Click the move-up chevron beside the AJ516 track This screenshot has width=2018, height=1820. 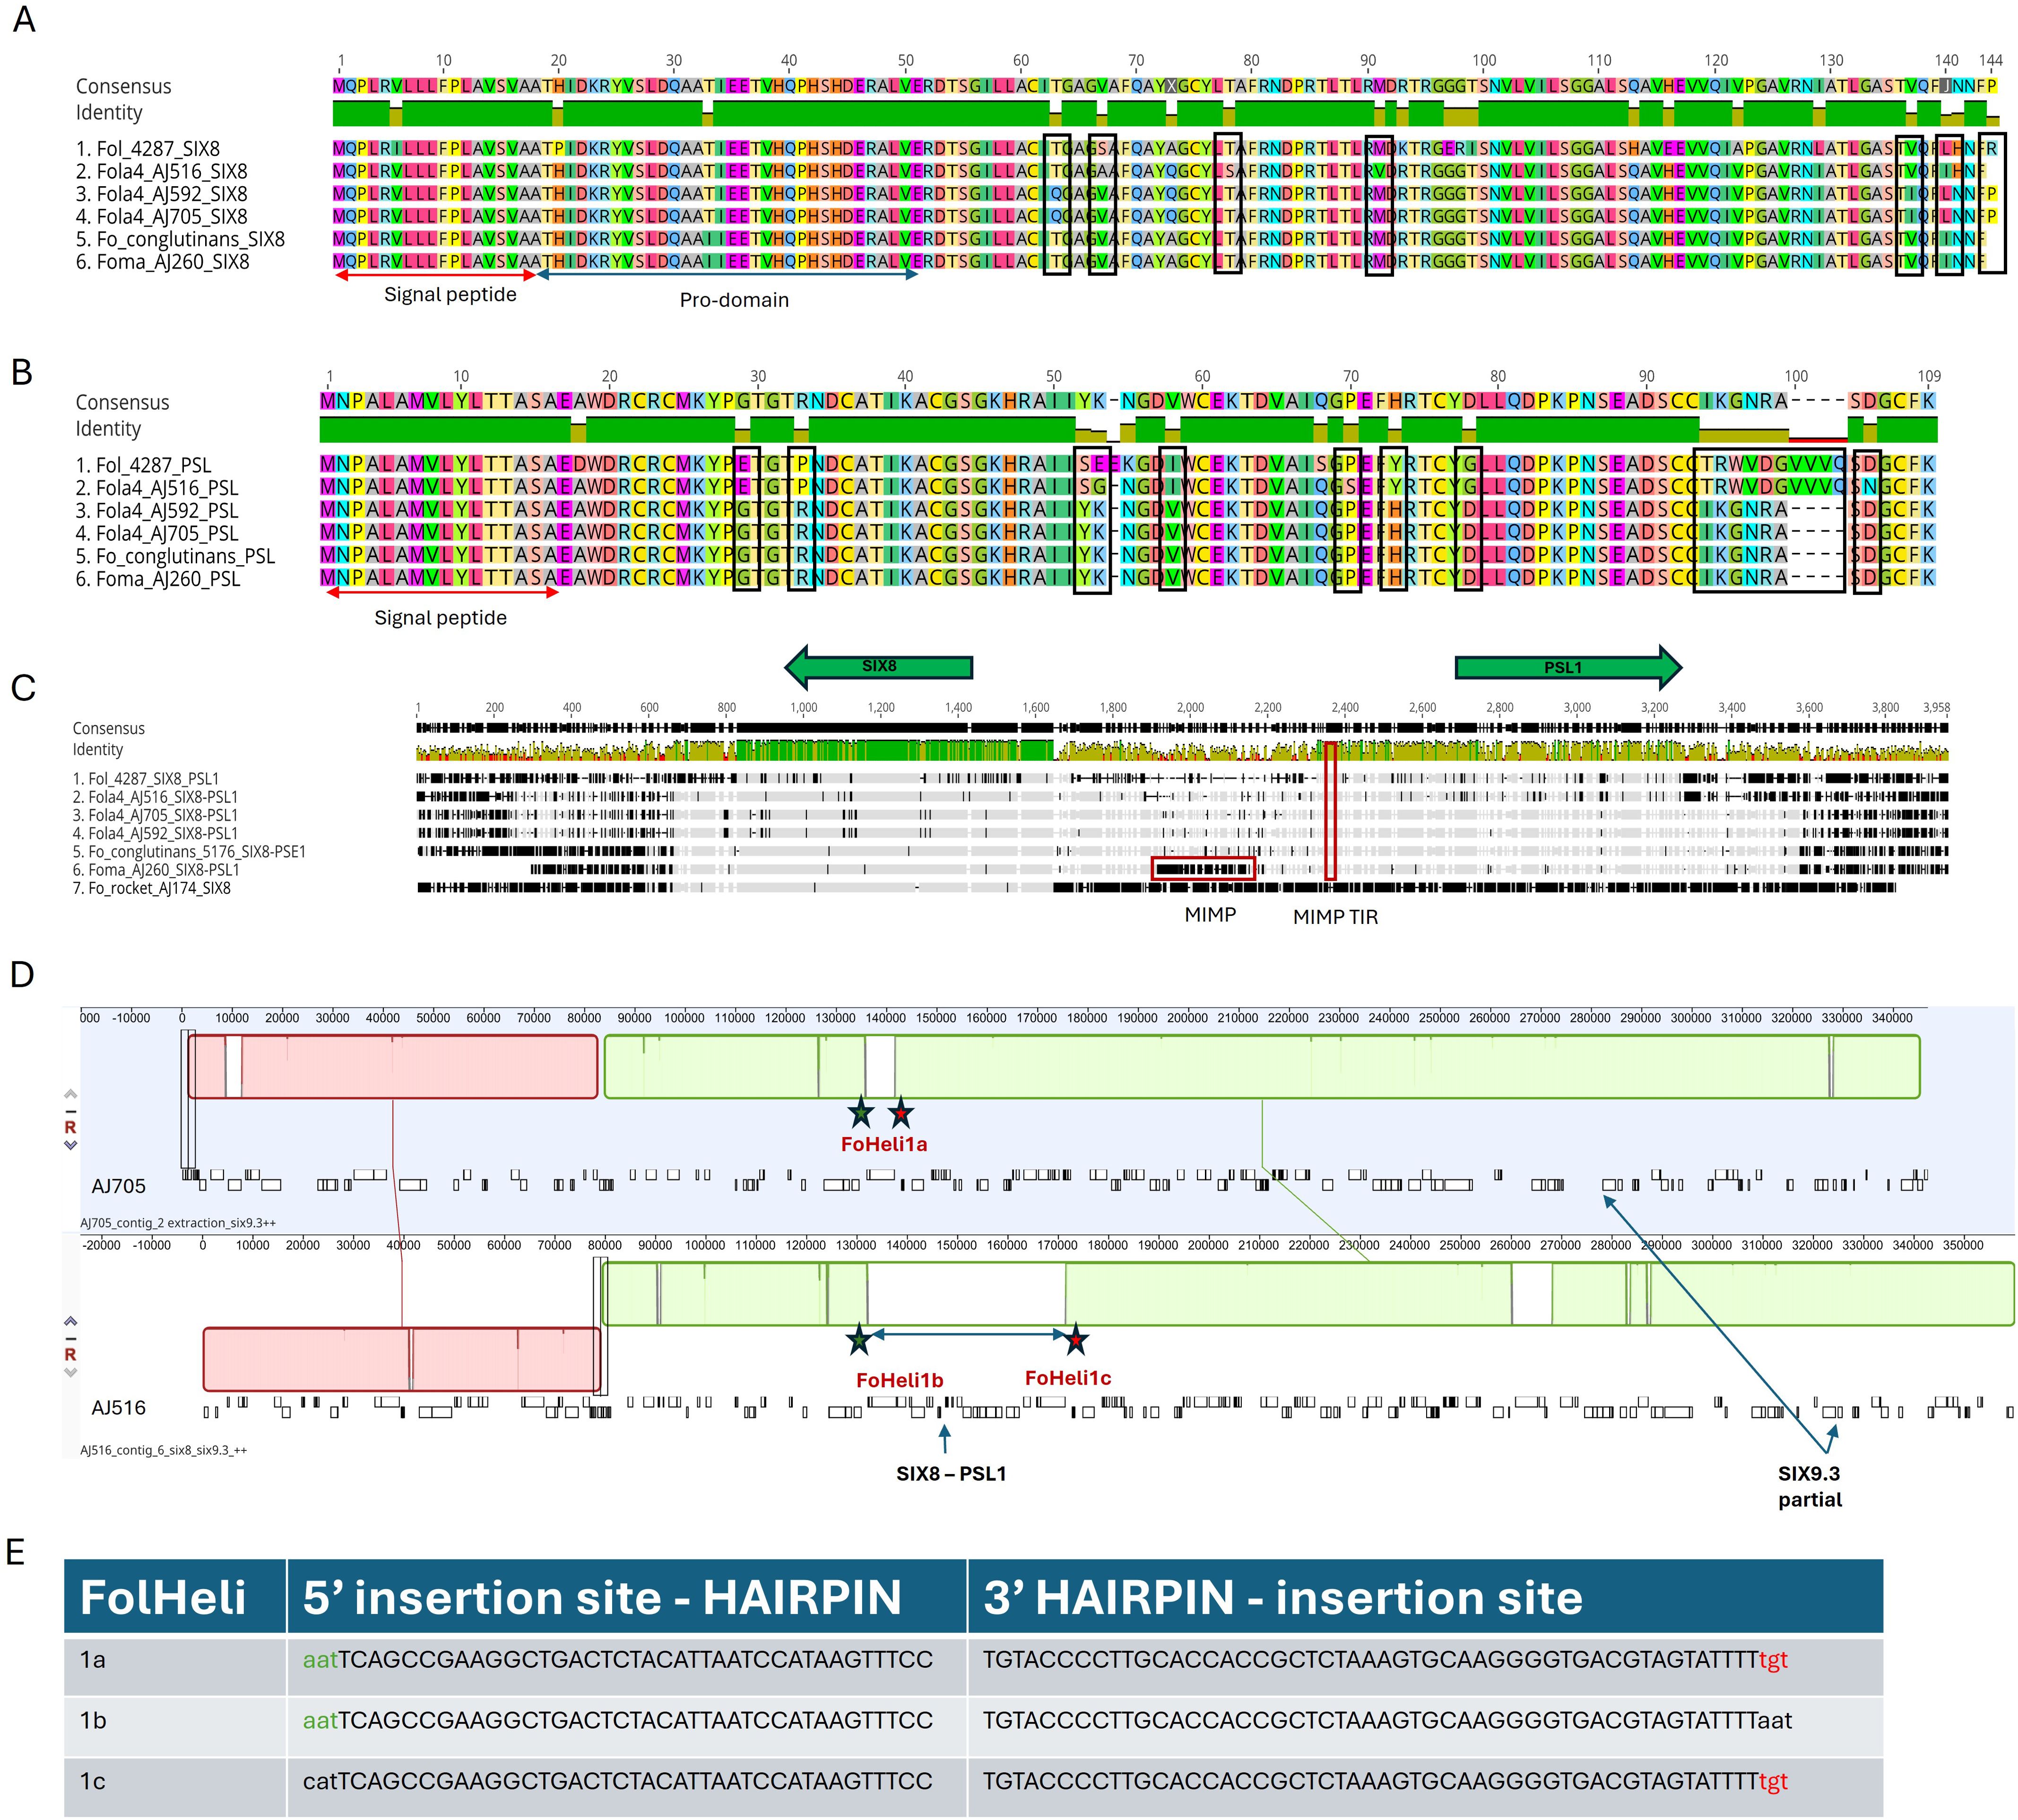[70, 1322]
